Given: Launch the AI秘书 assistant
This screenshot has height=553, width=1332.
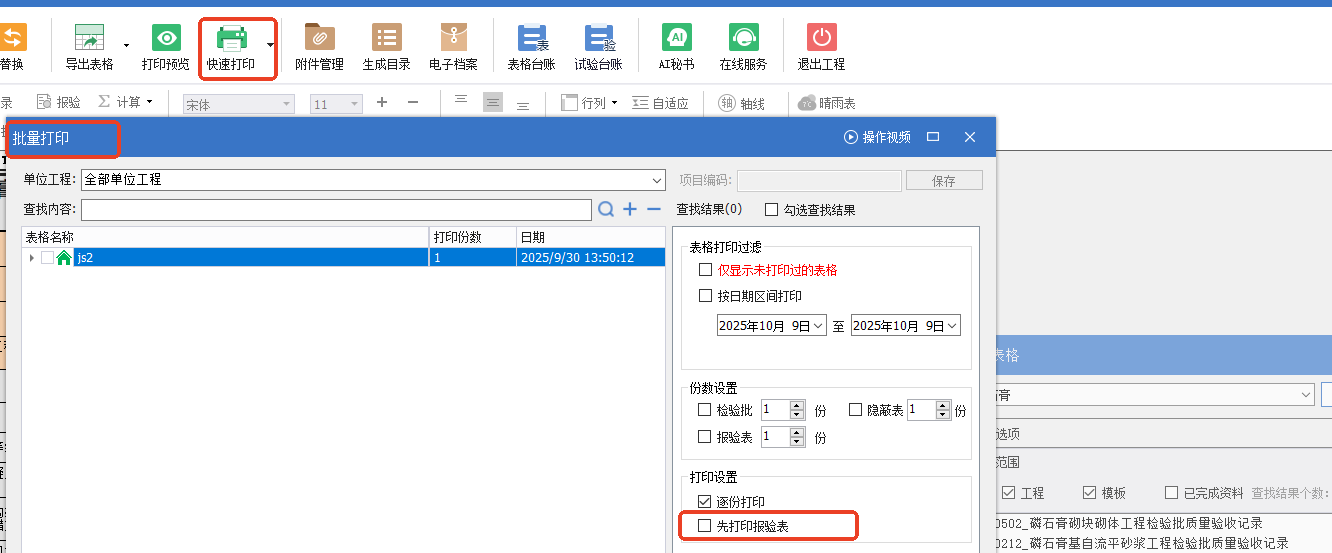Looking at the screenshot, I should tap(676, 39).
